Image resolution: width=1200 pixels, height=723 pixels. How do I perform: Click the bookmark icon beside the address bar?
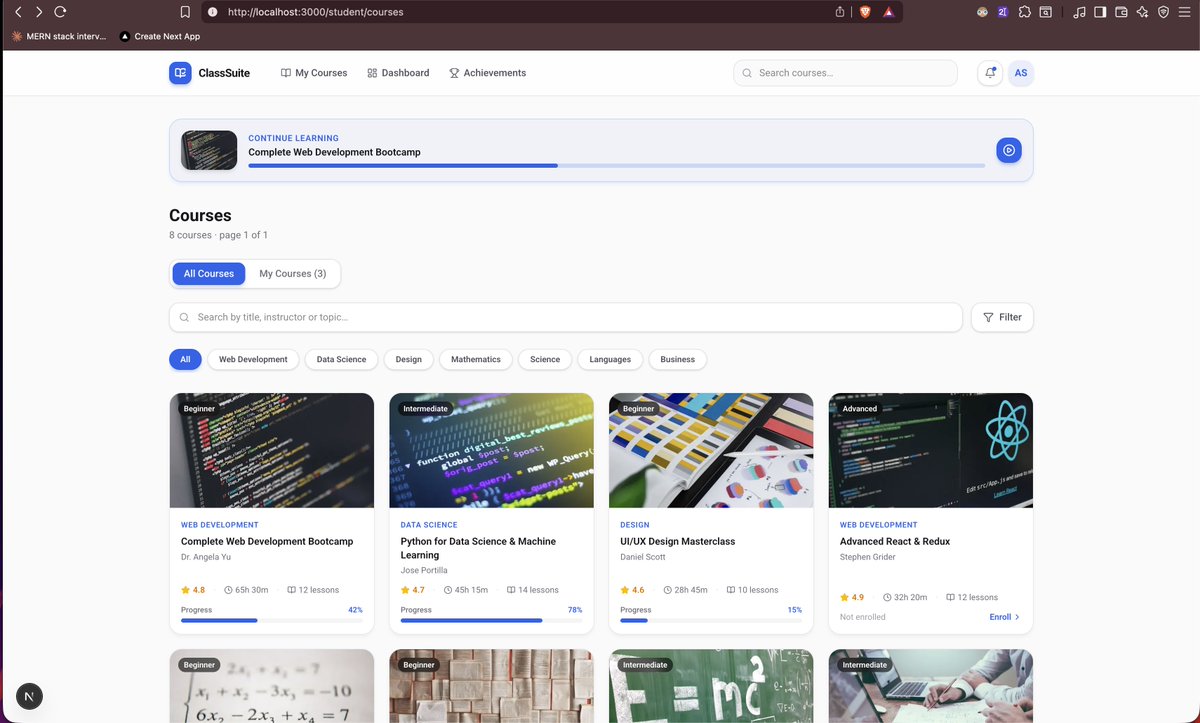click(185, 12)
